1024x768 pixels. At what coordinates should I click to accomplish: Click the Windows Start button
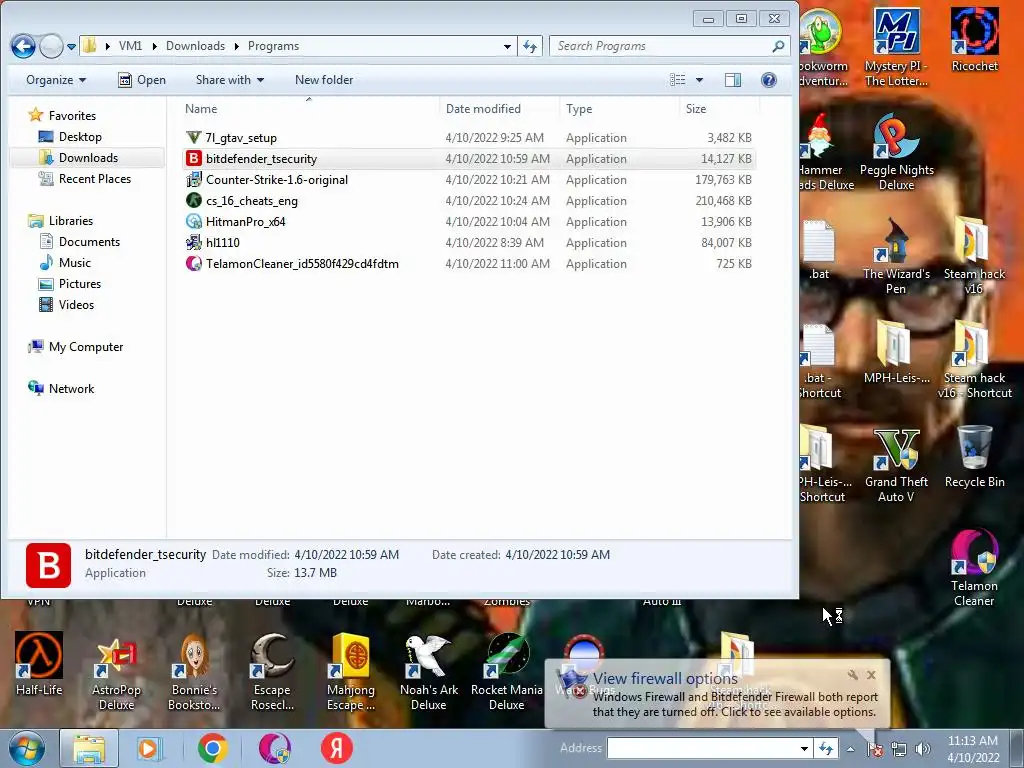pyautogui.click(x=26, y=748)
